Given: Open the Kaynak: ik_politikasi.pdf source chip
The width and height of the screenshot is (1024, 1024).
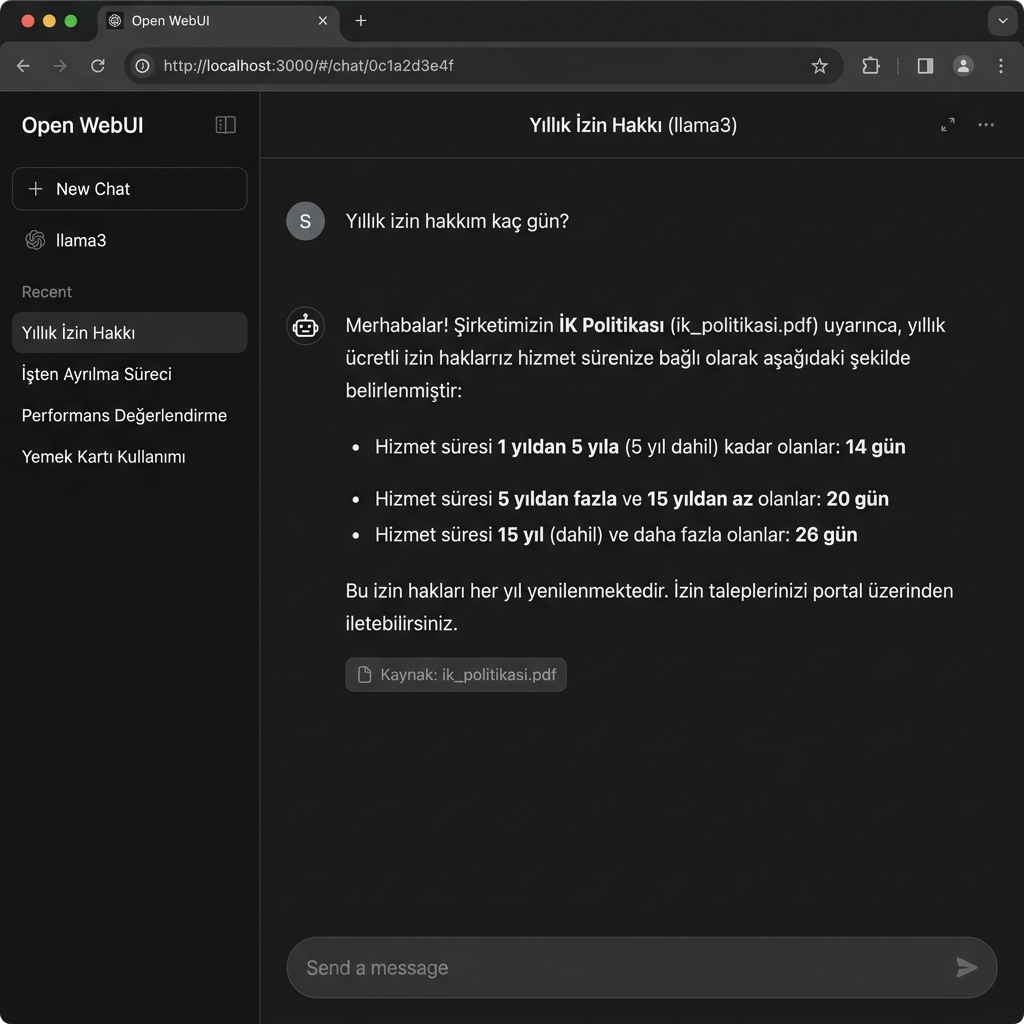Looking at the screenshot, I should click(456, 675).
